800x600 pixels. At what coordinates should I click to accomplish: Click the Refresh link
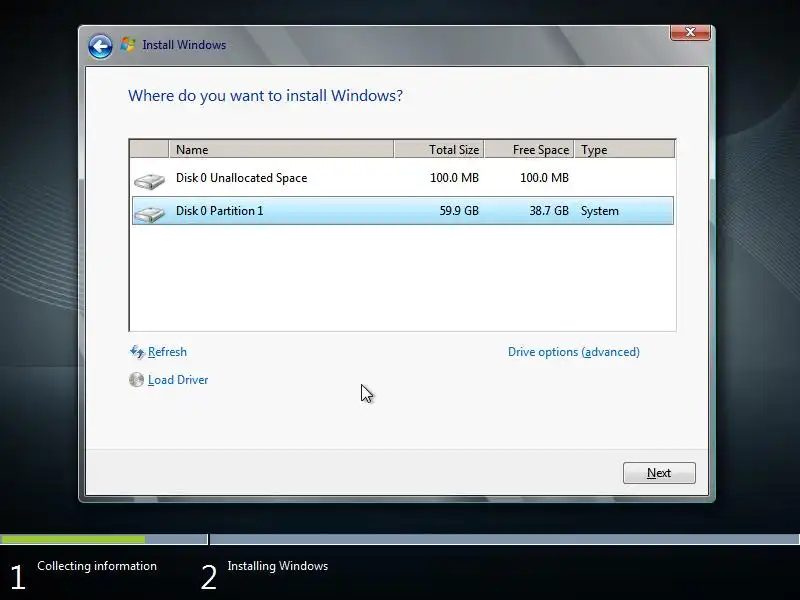[167, 352]
